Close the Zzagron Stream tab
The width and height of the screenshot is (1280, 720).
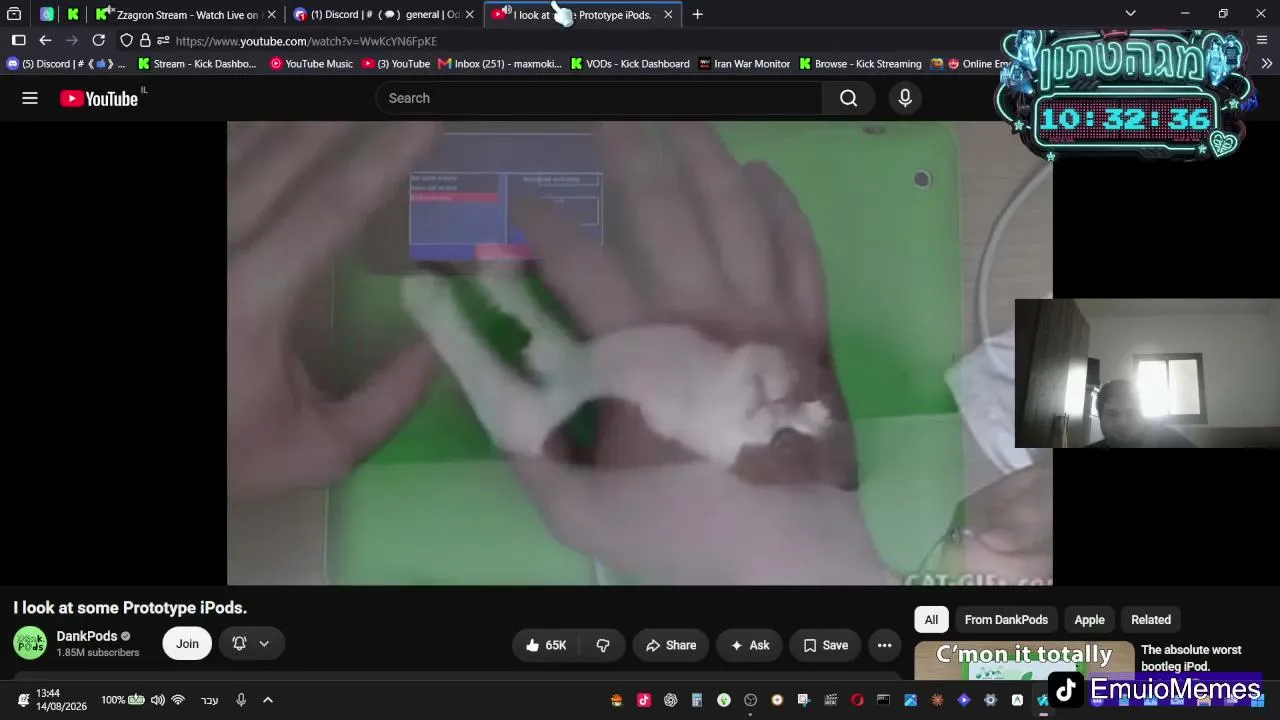pos(271,14)
